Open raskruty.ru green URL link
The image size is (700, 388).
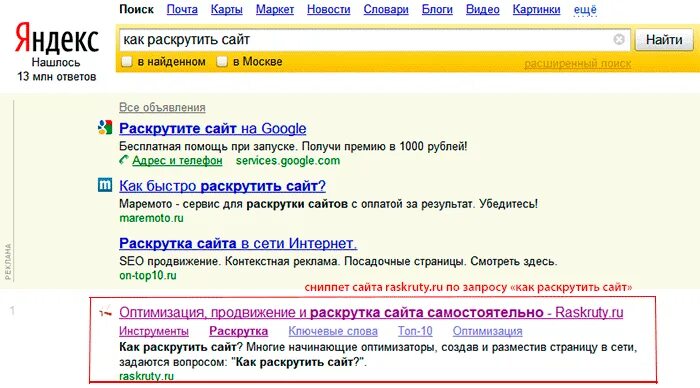point(146,376)
